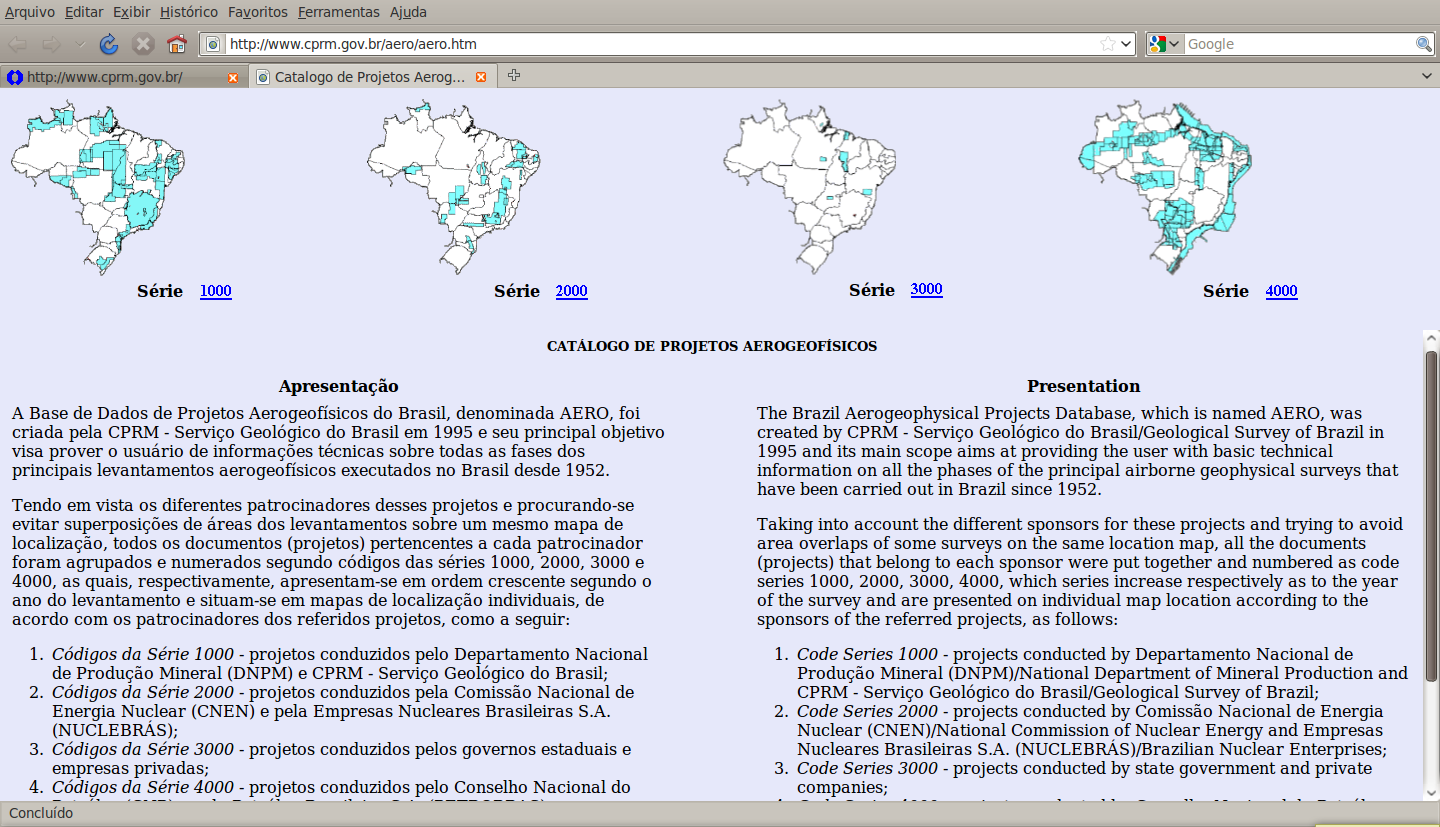
Task: Focus the Google search input field
Action: [1299, 44]
